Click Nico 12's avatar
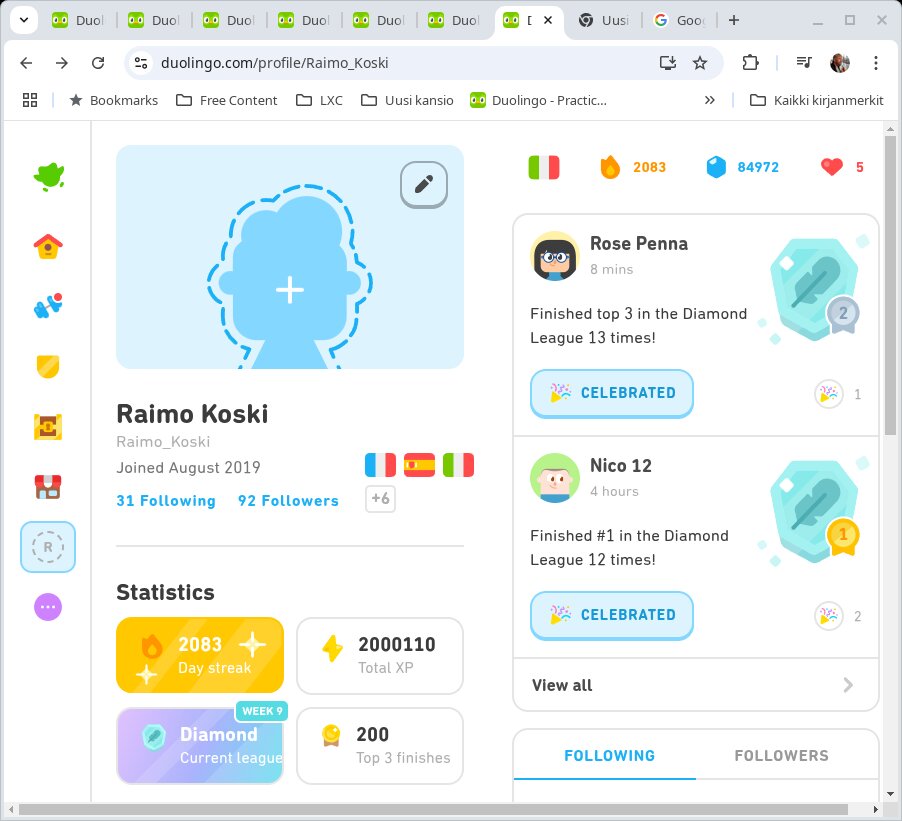The height and width of the screenshot is (821, 902). pyautogui.click(x=555, y=478)
